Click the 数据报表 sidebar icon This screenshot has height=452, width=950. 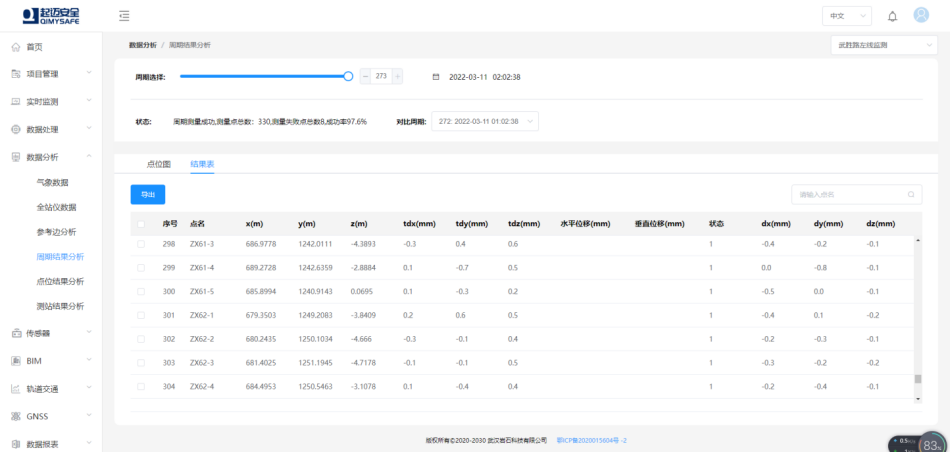[x=16, y=444]
